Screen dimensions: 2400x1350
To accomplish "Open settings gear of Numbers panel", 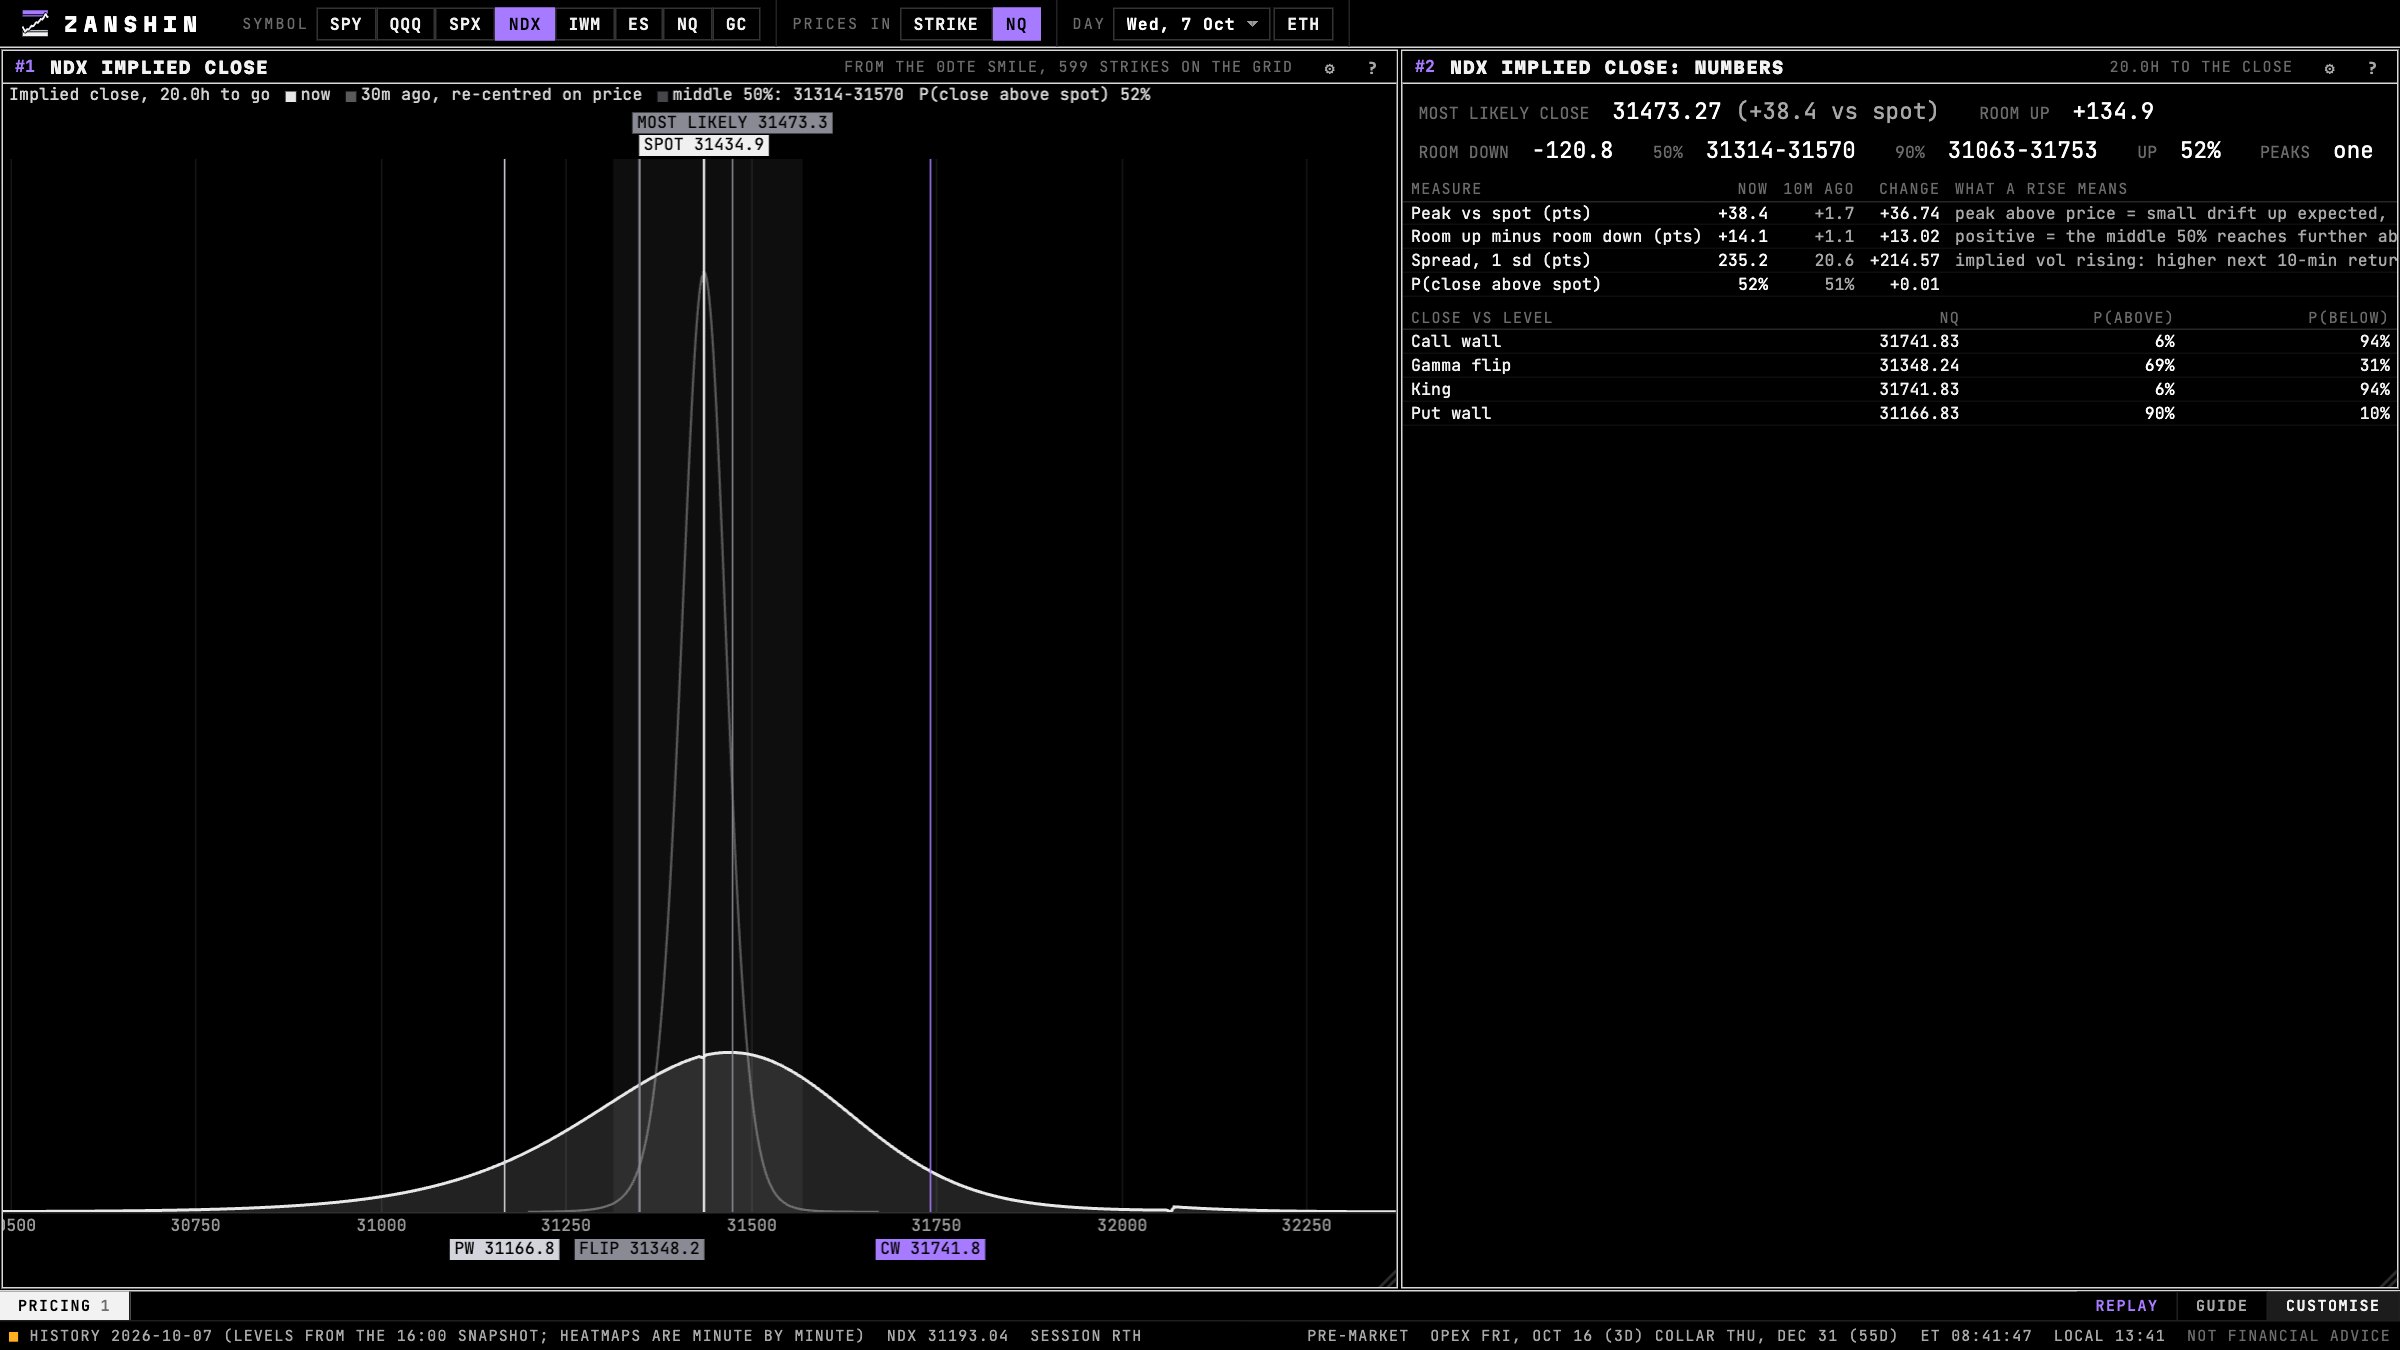I will coord(2329,68).
